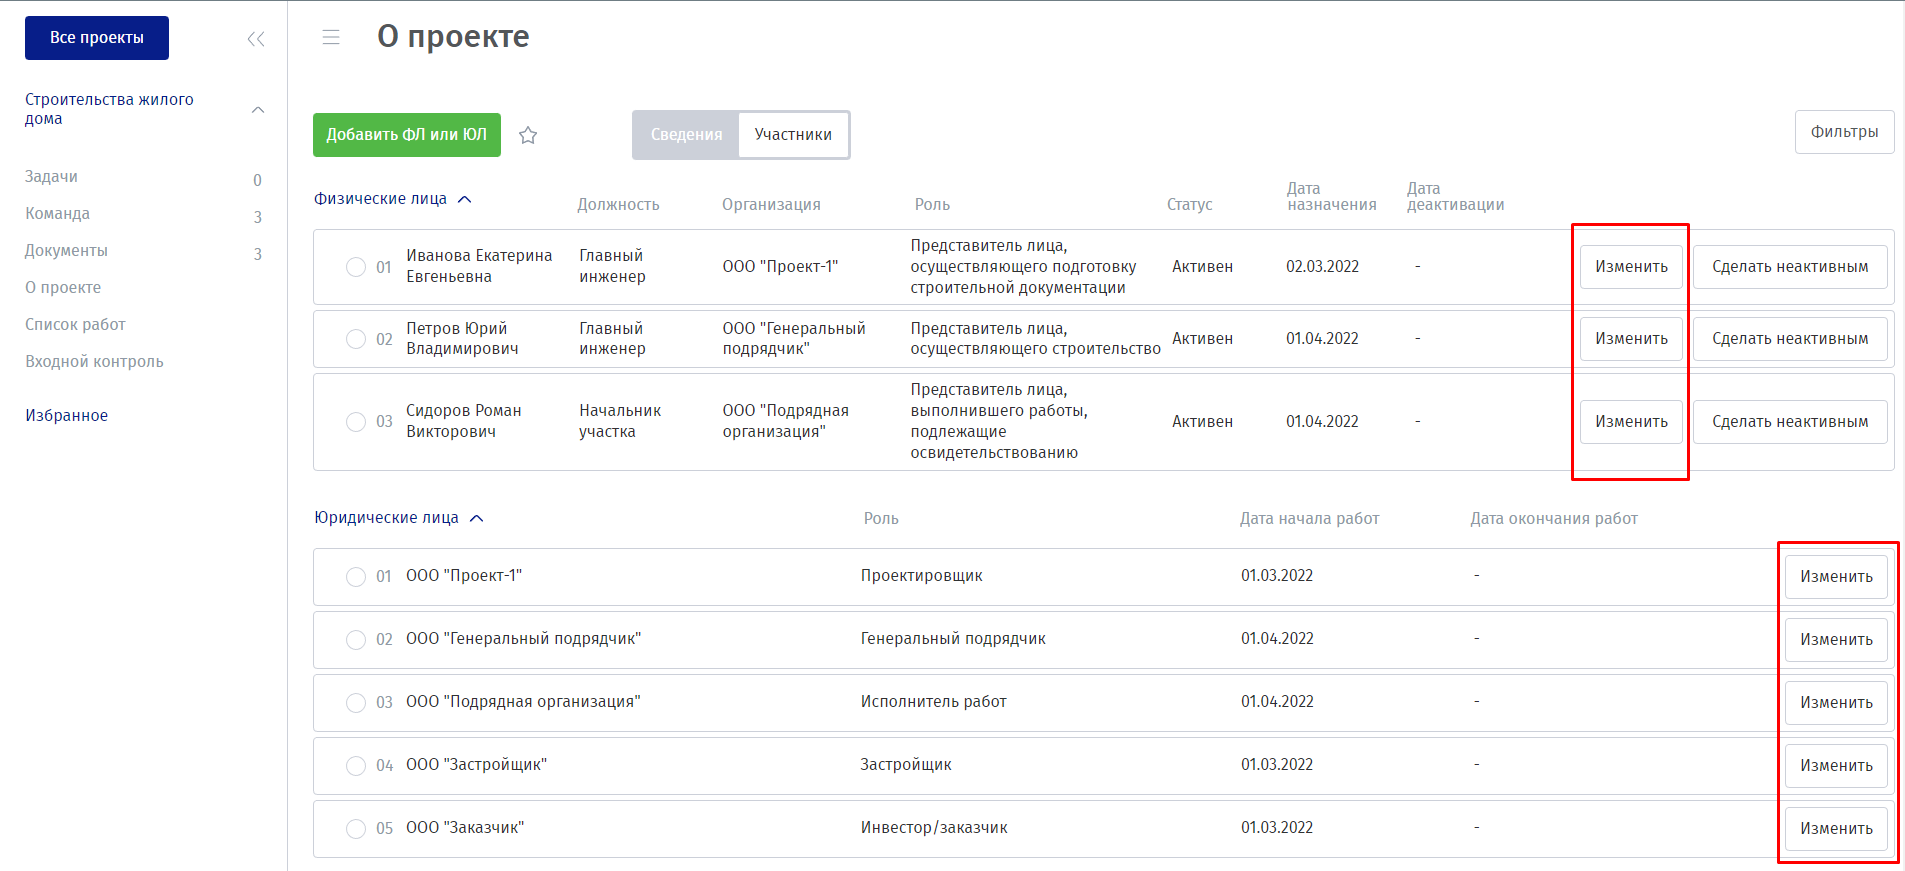Screen dimensions: 1905x871
Task: Collapse Строительства жилого дома project menu
Action: (258, 110)
